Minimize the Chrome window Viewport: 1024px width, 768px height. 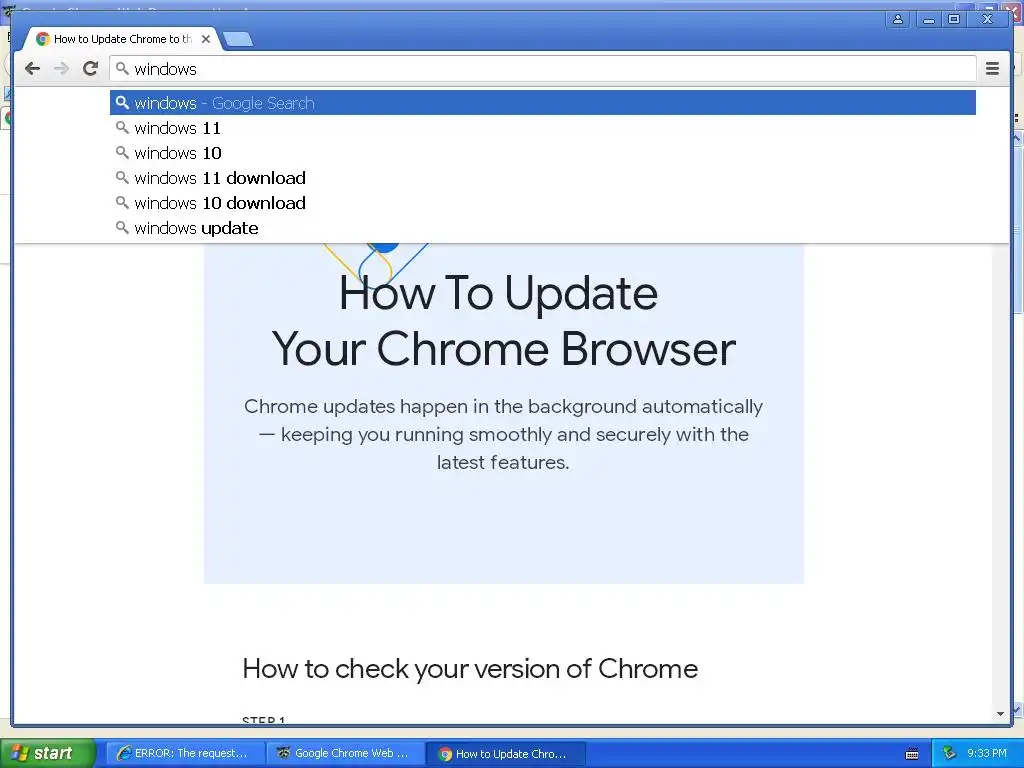coord(928,20)
